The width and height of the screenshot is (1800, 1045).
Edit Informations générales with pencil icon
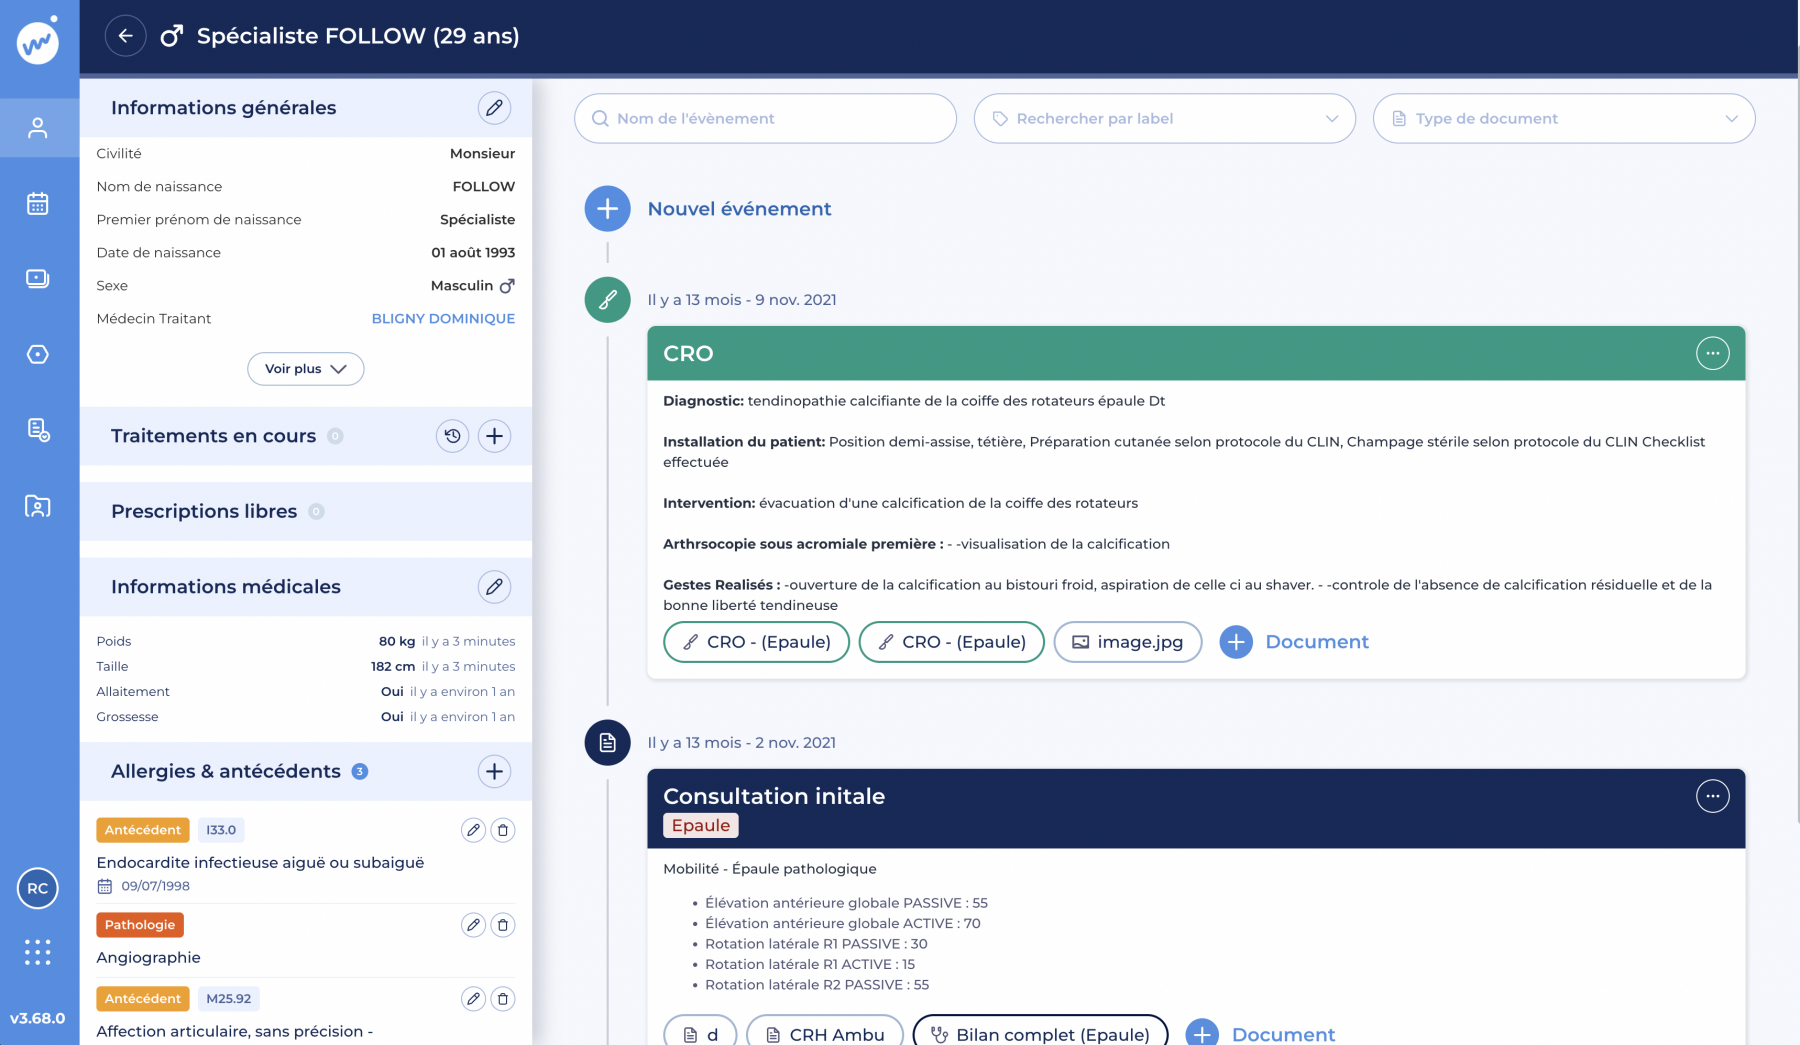coord(494,108)
